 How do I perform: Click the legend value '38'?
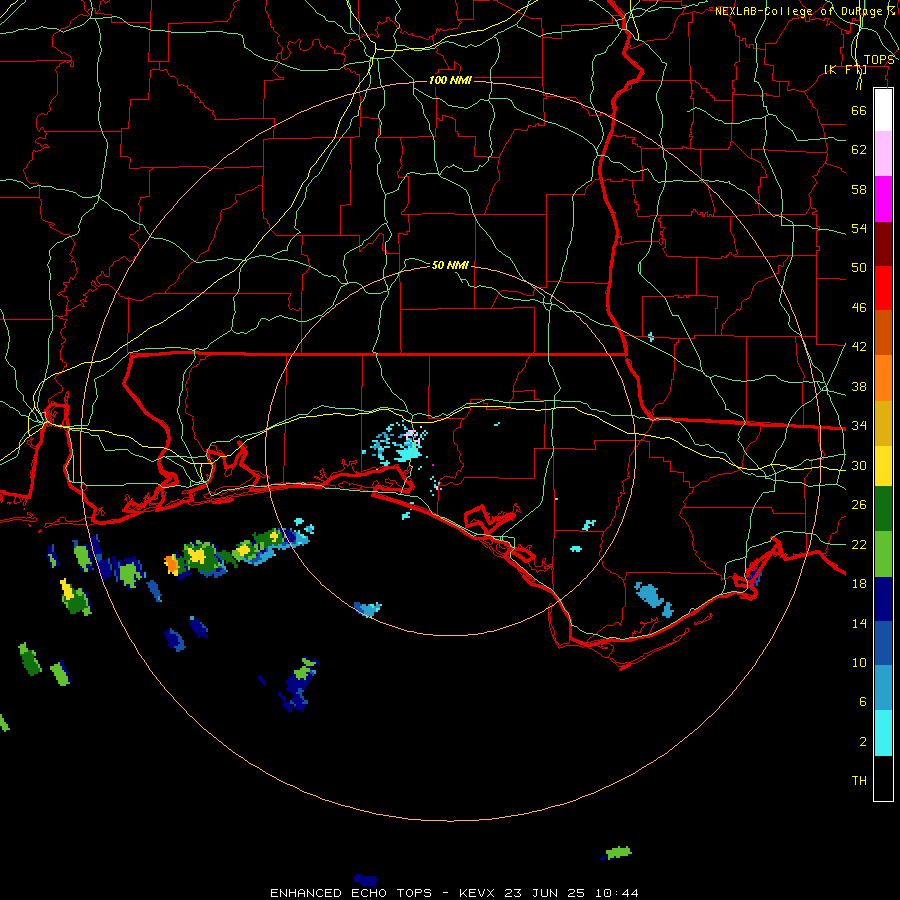(859, 386)
